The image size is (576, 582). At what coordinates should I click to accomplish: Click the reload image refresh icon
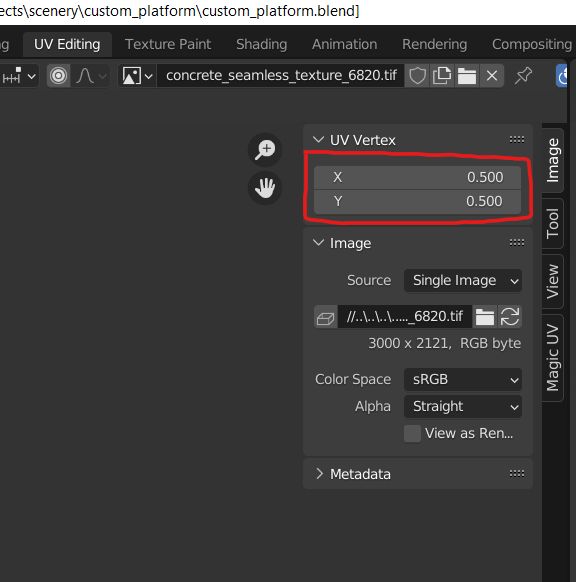point(510,317)
